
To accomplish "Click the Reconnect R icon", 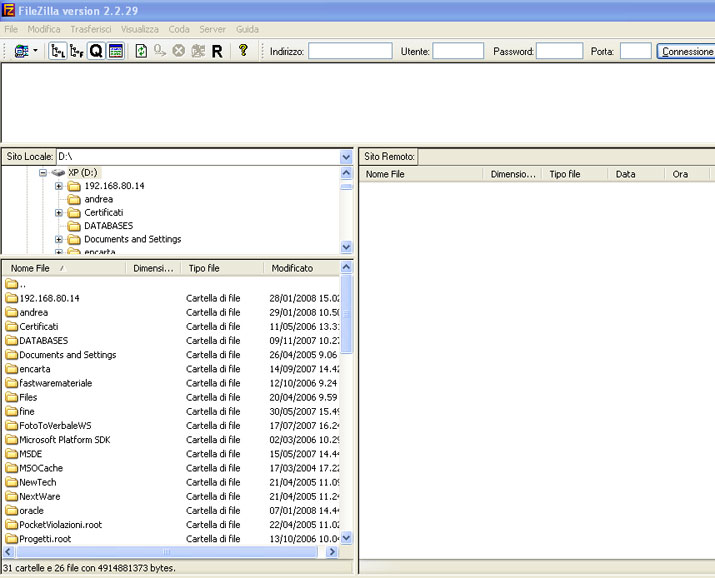I will pos(217,52).
